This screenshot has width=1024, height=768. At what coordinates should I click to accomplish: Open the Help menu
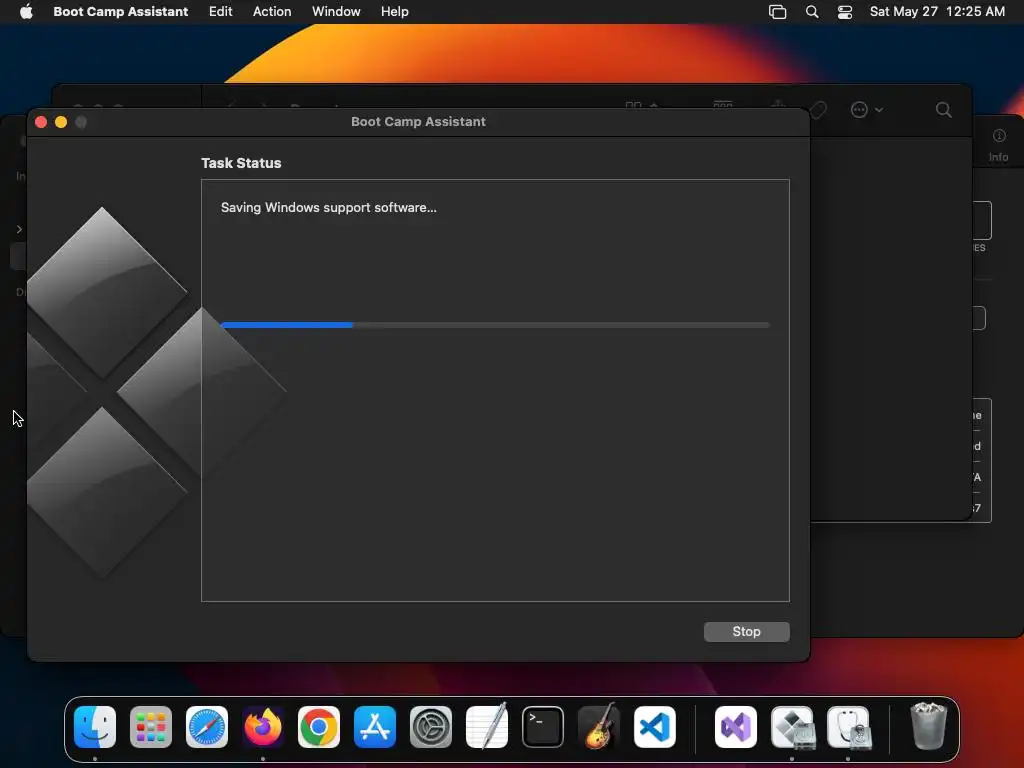394,11
